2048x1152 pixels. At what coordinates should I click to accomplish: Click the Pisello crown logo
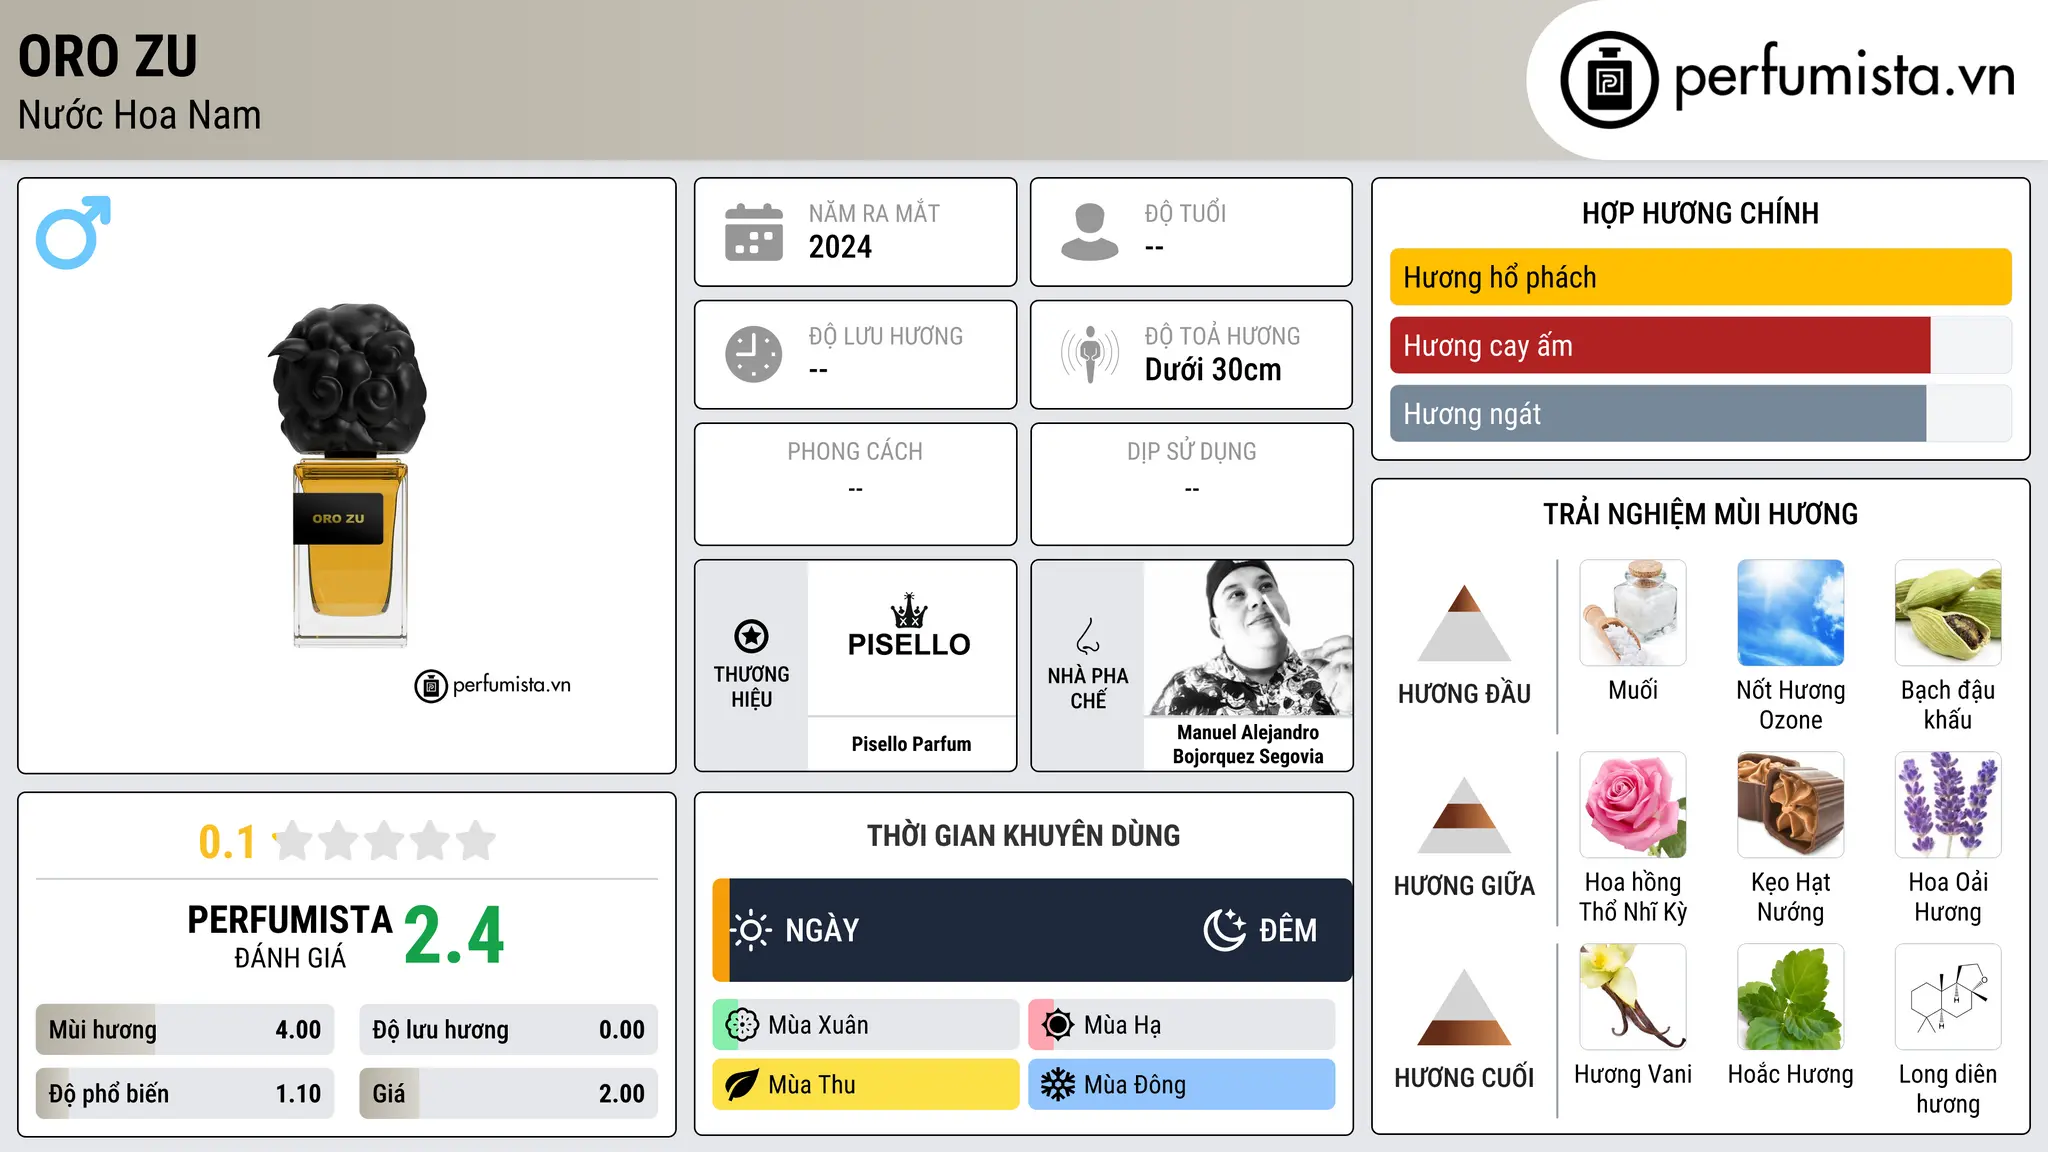pyautogui.click(x=909, y=626)
